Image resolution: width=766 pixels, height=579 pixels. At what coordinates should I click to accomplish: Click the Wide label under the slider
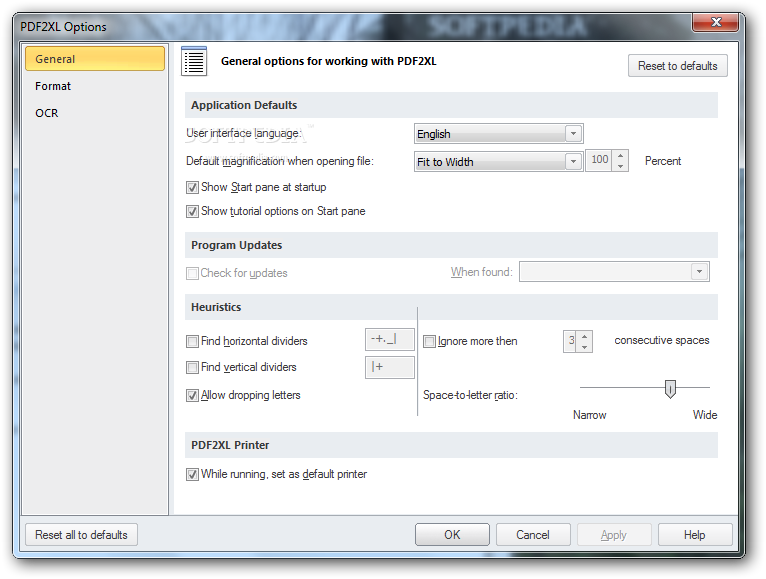[x=705, y=415]
